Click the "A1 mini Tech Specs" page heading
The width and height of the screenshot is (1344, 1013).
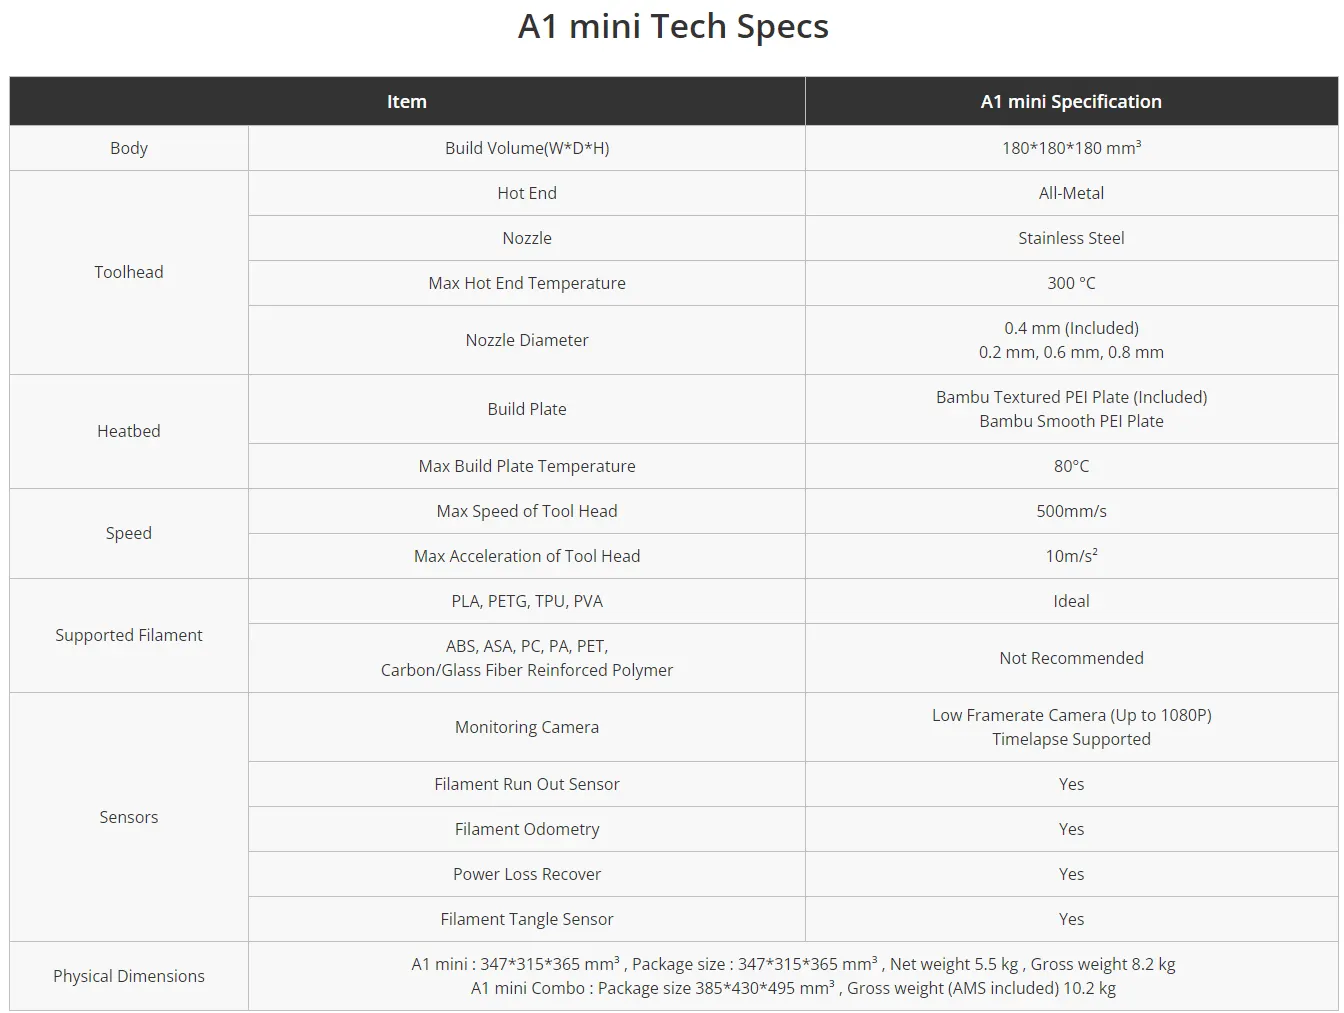point(673,27)
